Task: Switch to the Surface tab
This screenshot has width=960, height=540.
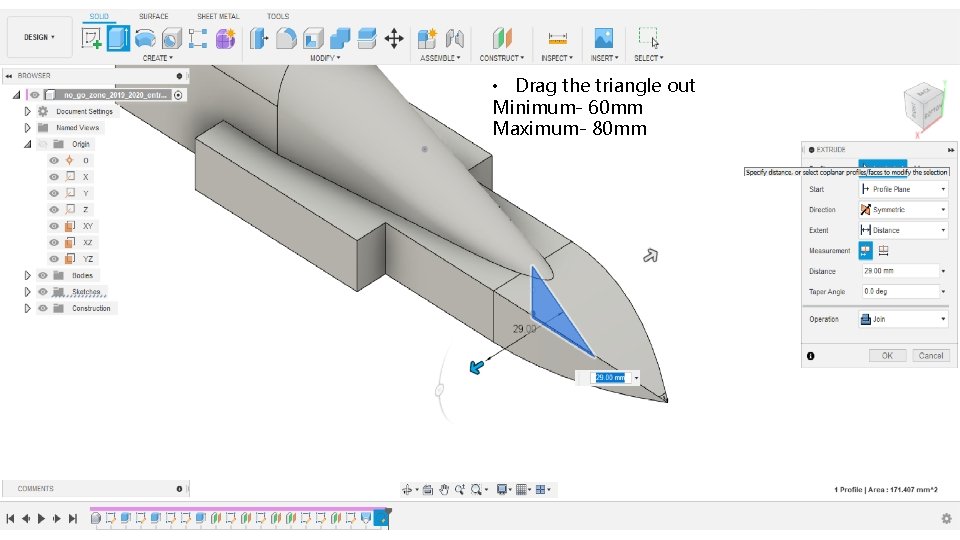Action: 153,16
